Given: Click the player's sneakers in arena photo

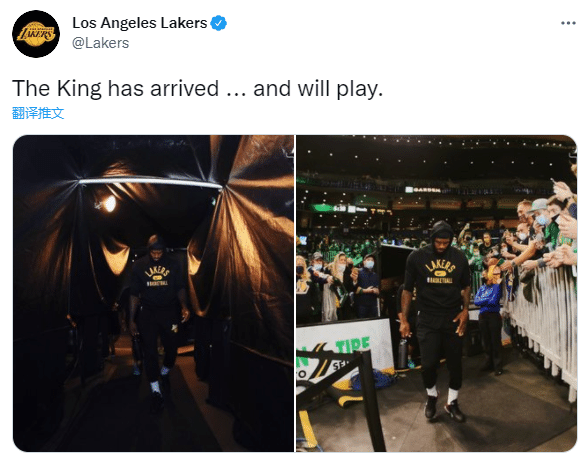Looking at the screenshot, I should [x=444, y=408].
